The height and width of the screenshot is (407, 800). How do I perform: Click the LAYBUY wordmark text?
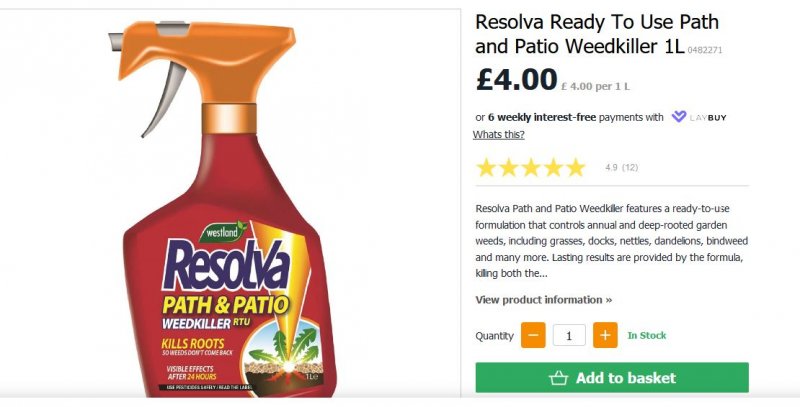(709, 118)
